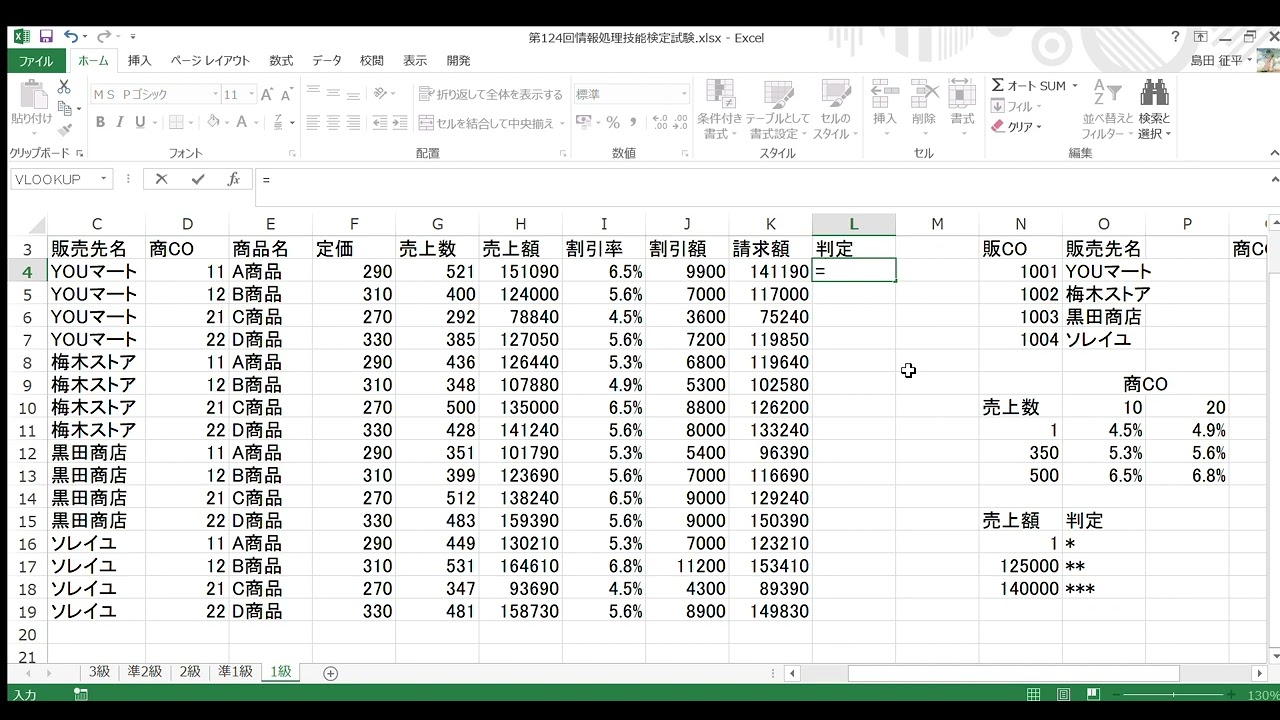Click the percent style icon
1280x720 pixels.
613,123
